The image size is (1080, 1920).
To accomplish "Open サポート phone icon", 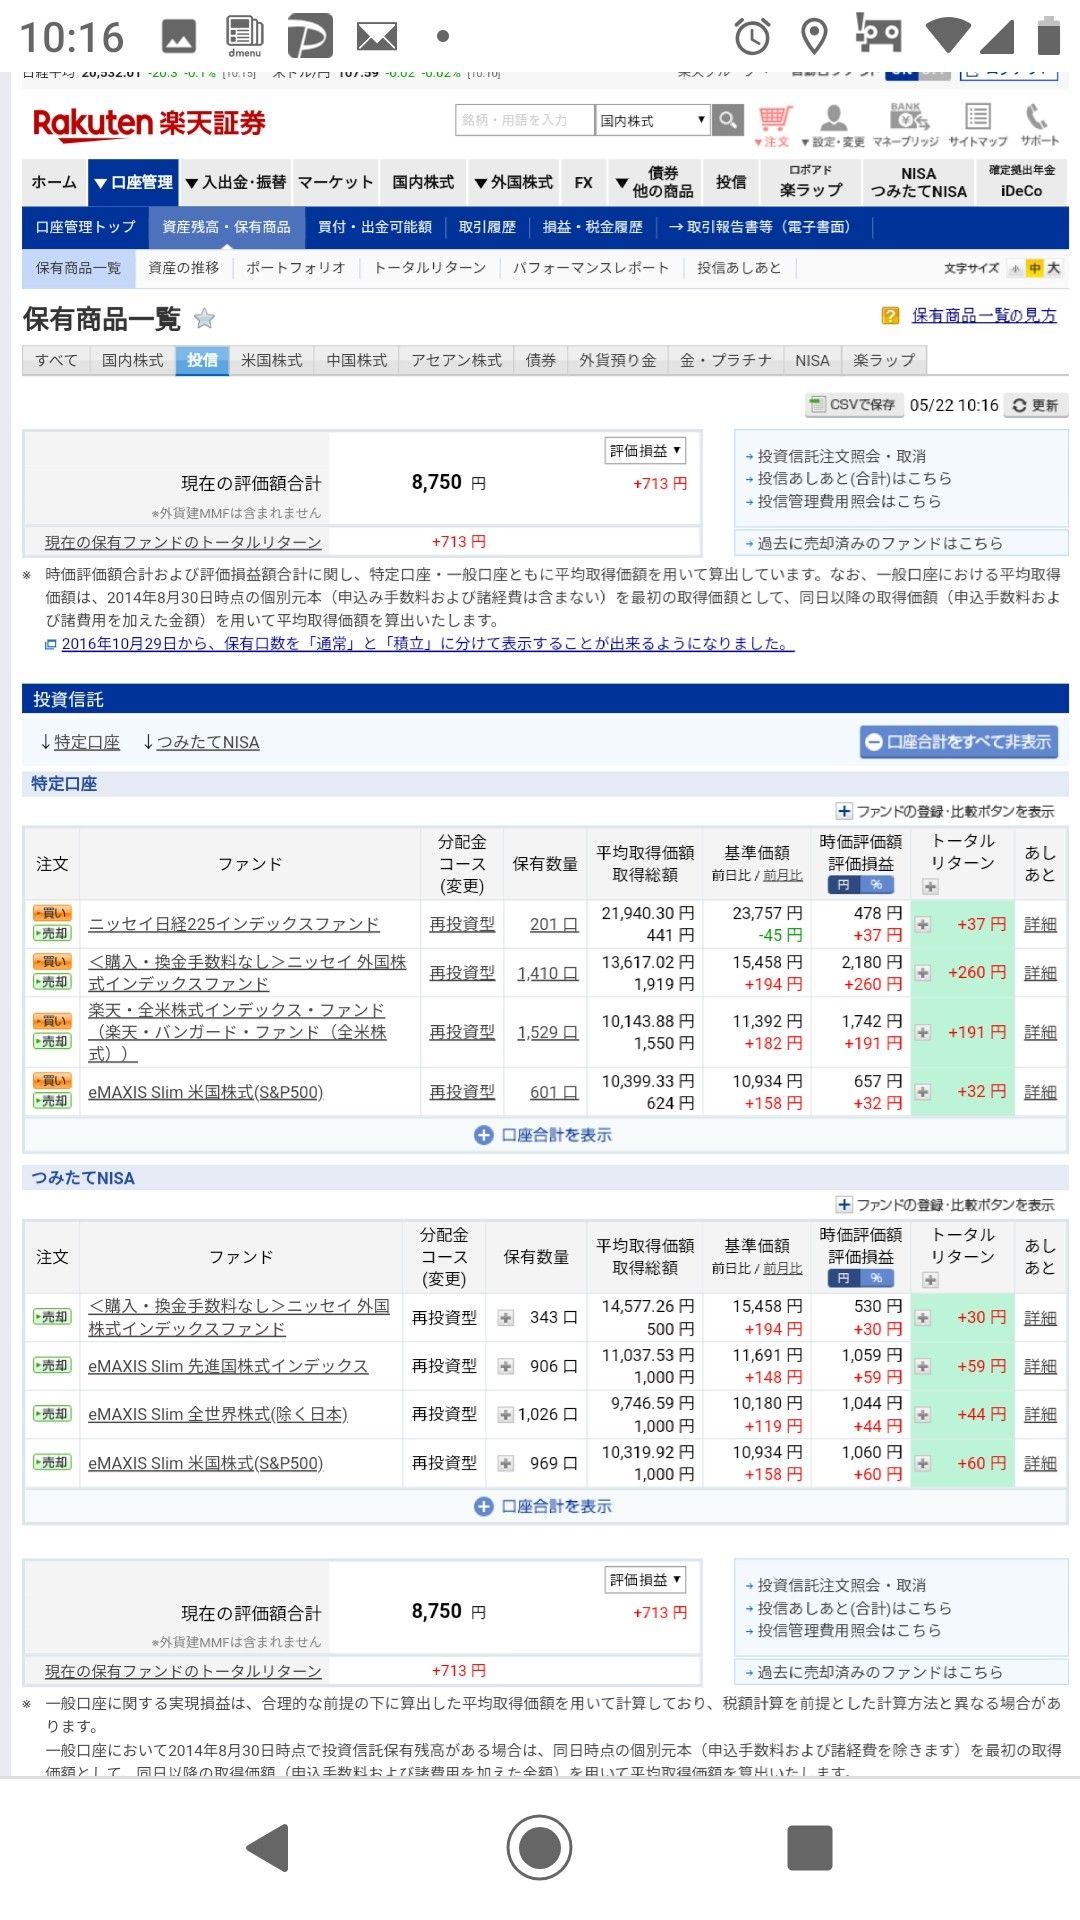I will click(x=1039, y=126).
